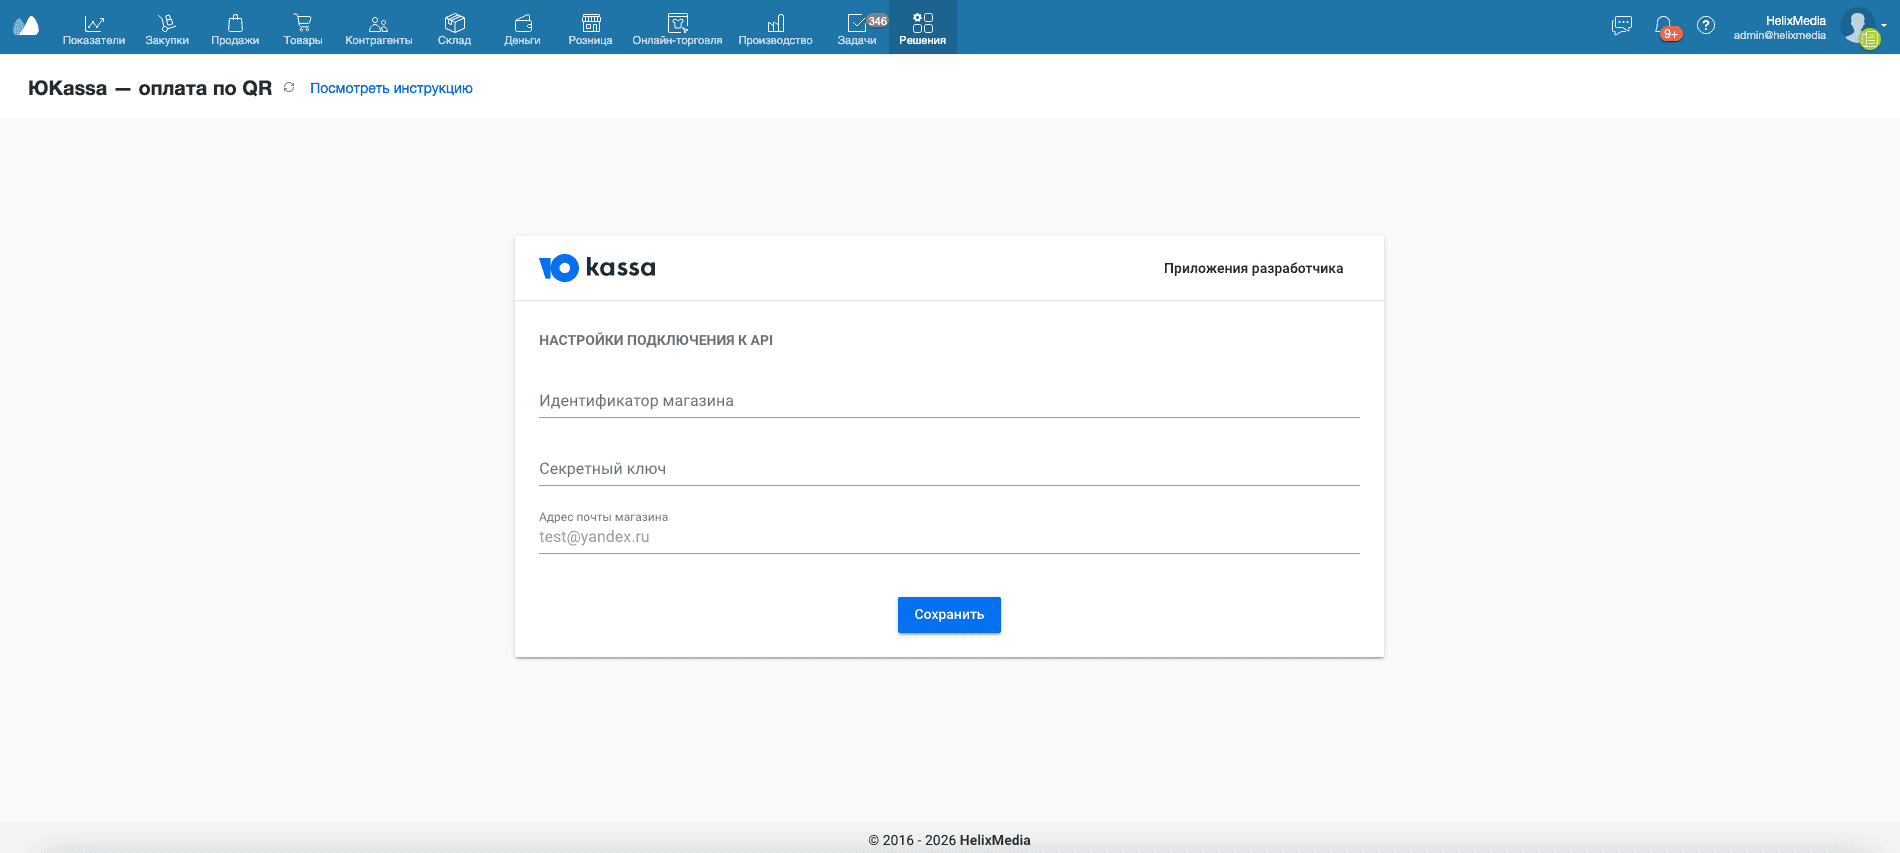Open the chat messages icon

click(1622, 26)
